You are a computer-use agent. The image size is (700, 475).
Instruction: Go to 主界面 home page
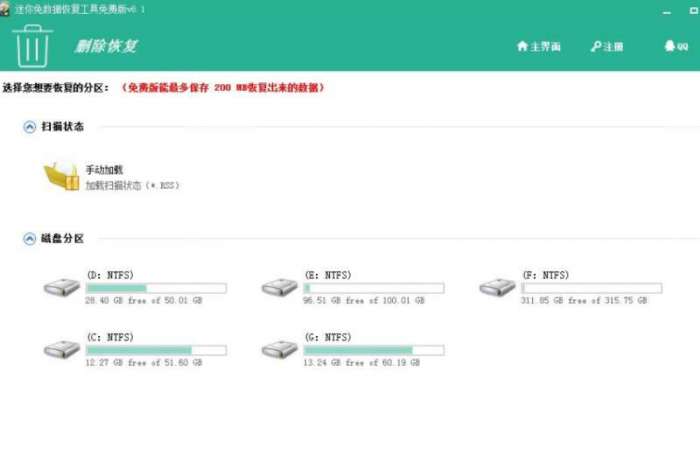tap(538, 47)
